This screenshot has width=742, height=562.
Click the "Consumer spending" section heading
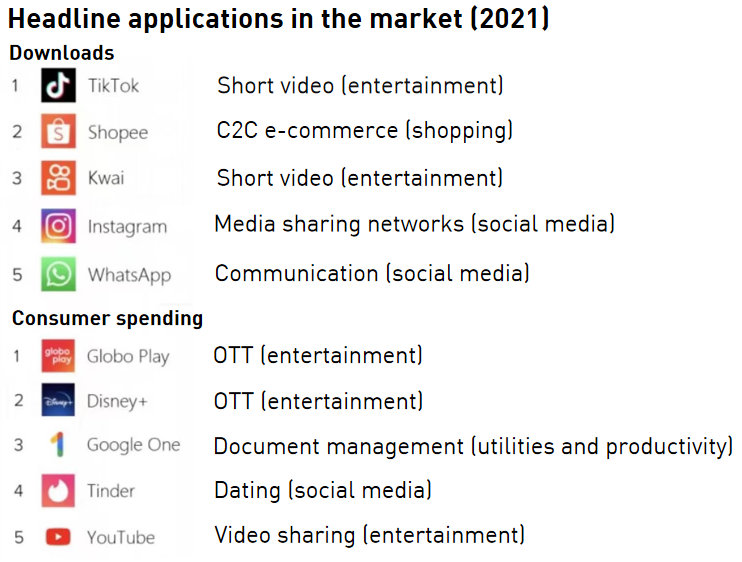[107, 319]
